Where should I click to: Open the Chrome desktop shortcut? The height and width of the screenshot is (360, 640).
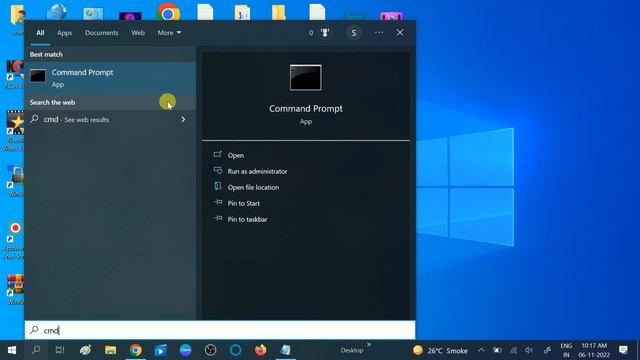pos(168,12)
